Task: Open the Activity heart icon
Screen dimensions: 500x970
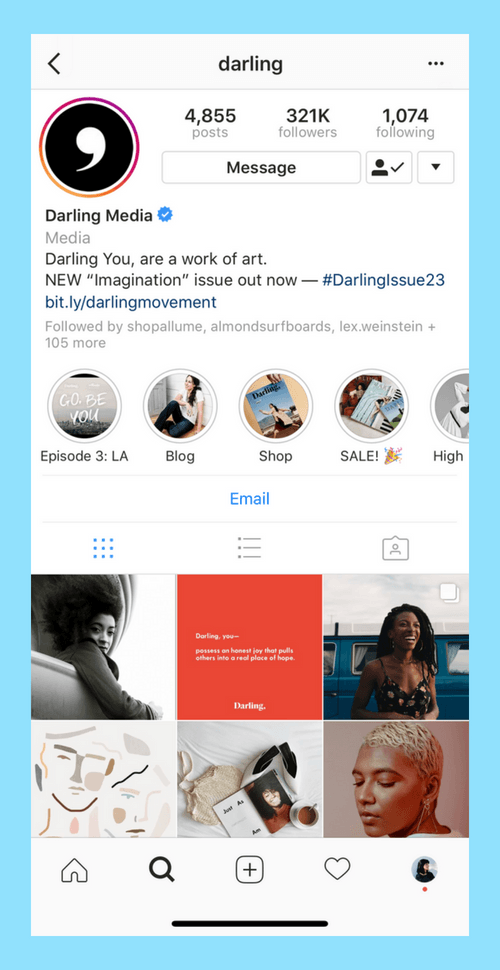Action: click(x=337, y=870)
